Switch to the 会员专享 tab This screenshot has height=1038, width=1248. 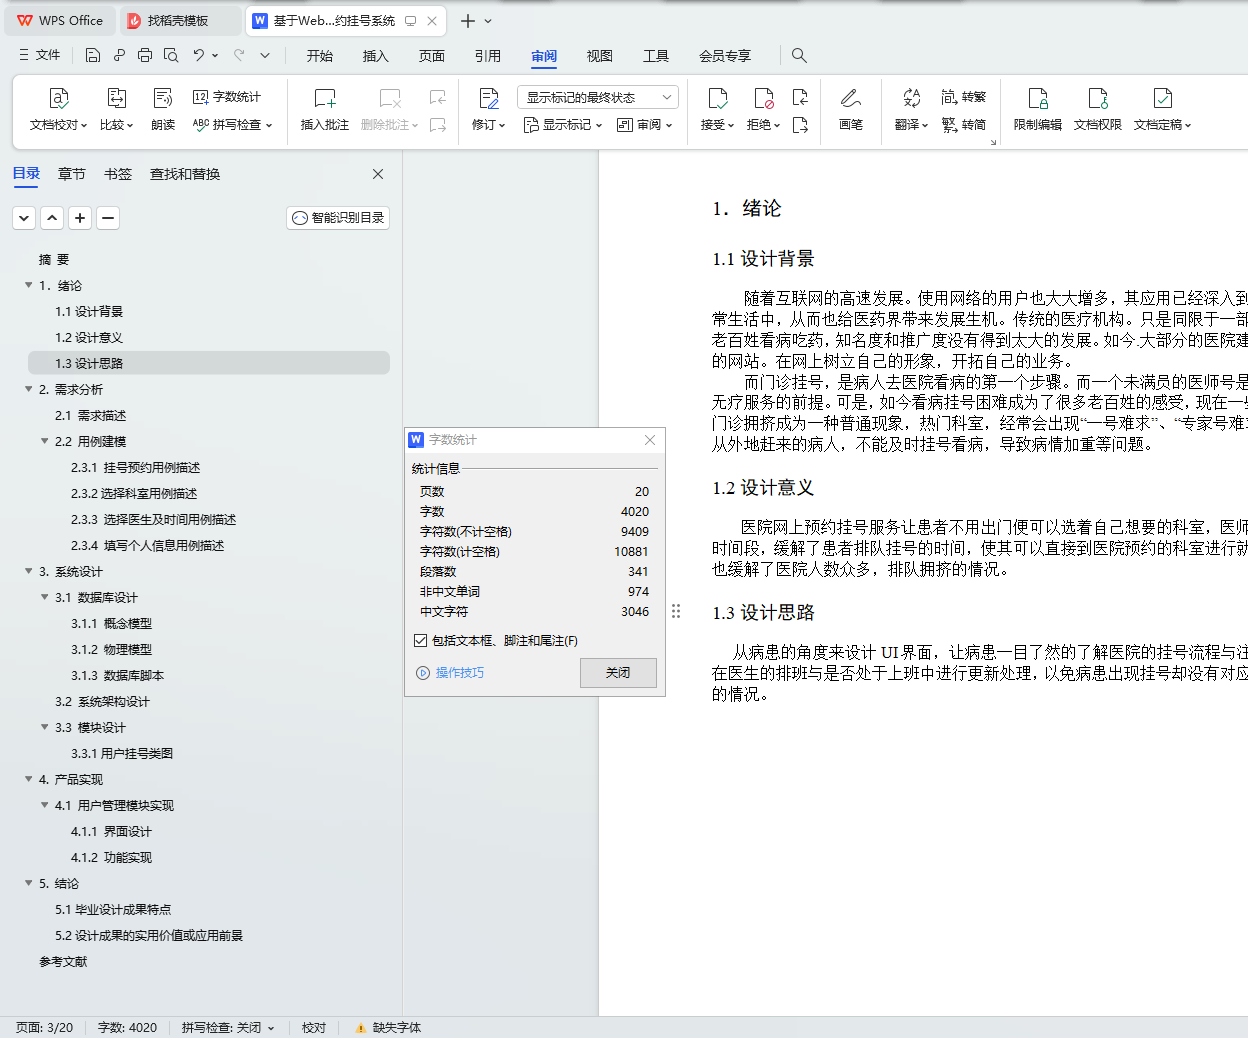[x=725, y=56]
